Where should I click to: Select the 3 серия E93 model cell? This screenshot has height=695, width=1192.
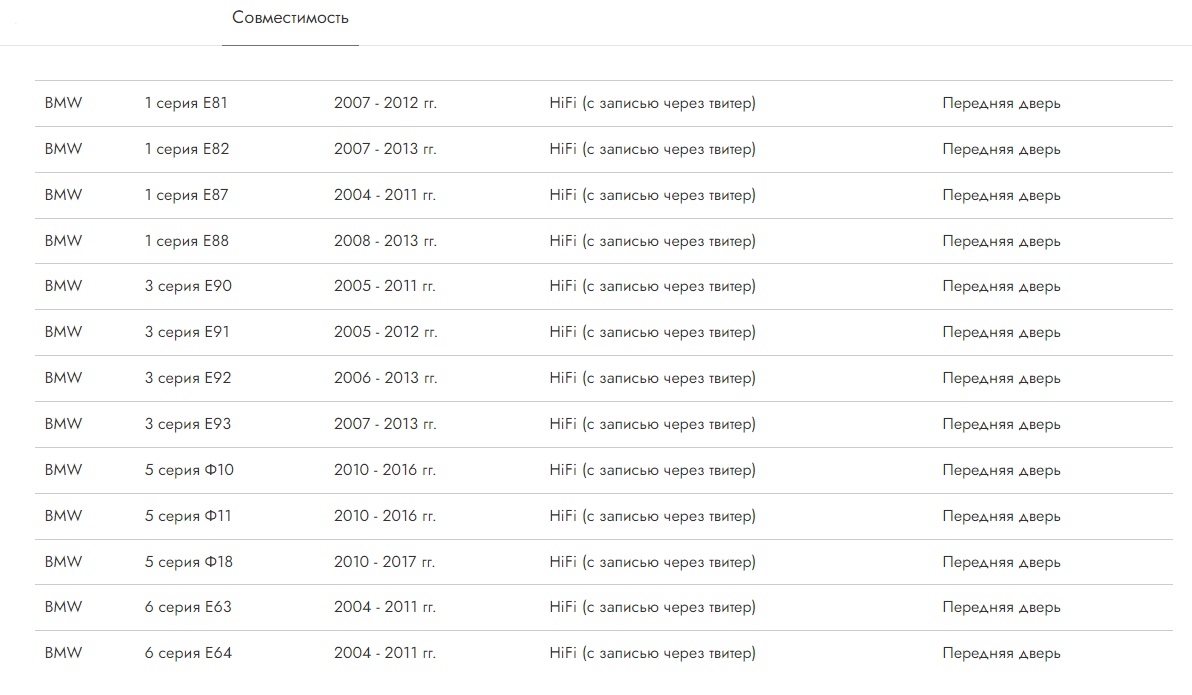pos(188,424)
